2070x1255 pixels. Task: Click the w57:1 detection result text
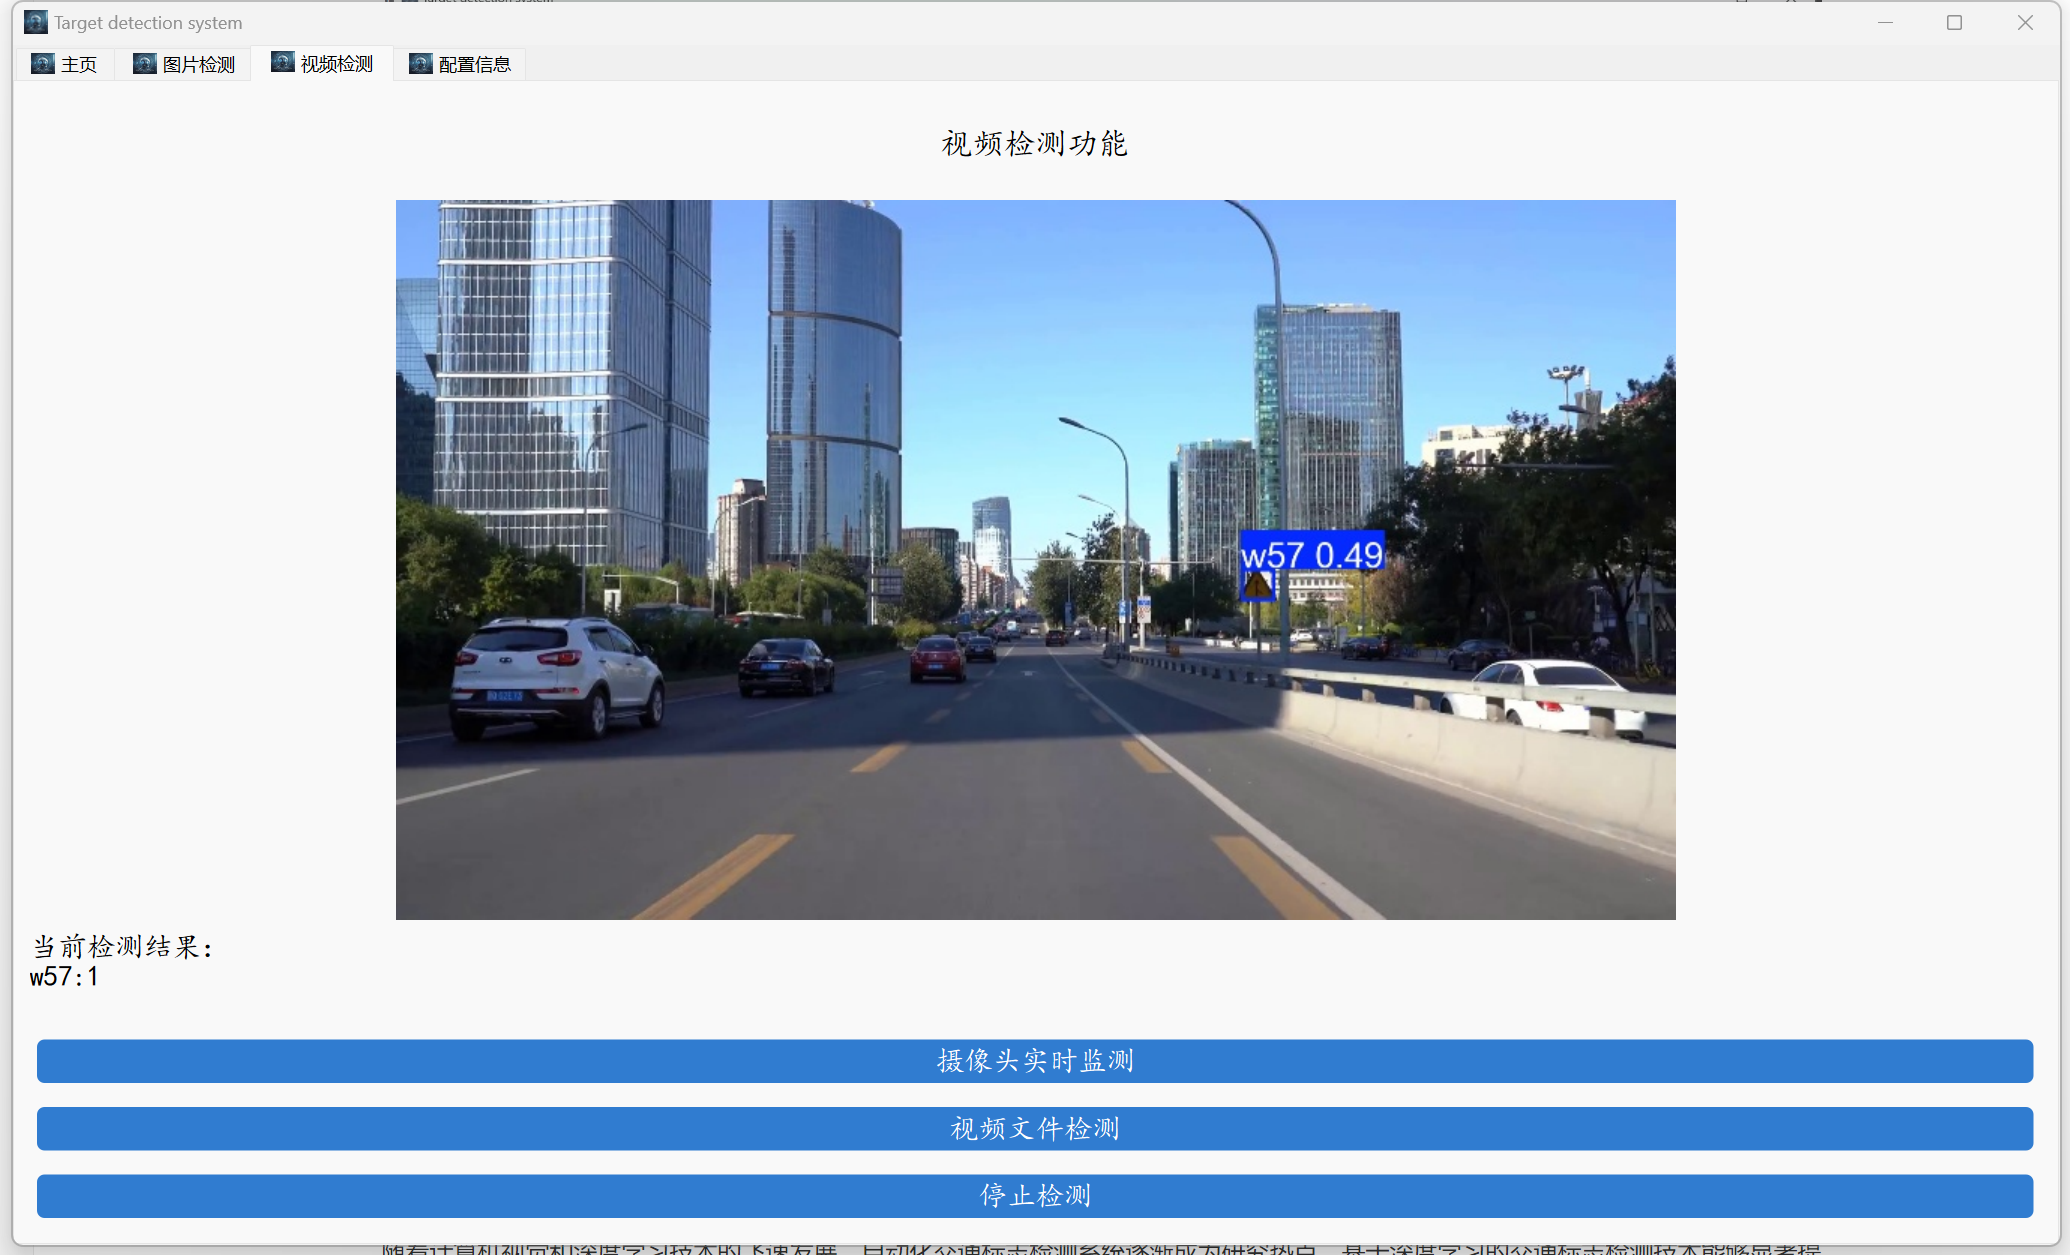64,977
